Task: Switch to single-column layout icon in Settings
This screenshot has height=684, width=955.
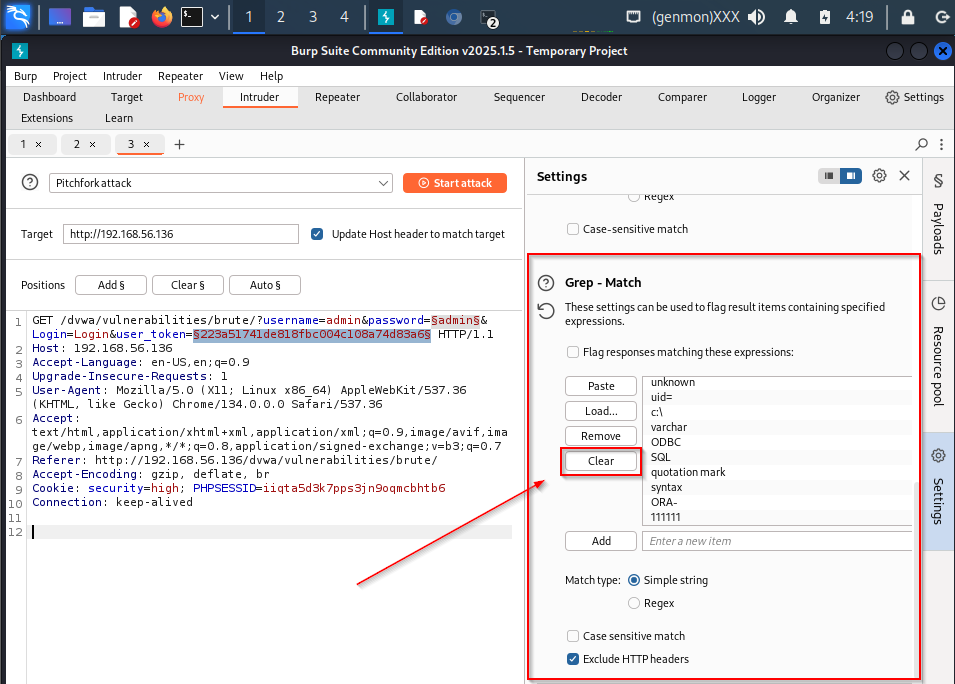Action: click(829, 176)
